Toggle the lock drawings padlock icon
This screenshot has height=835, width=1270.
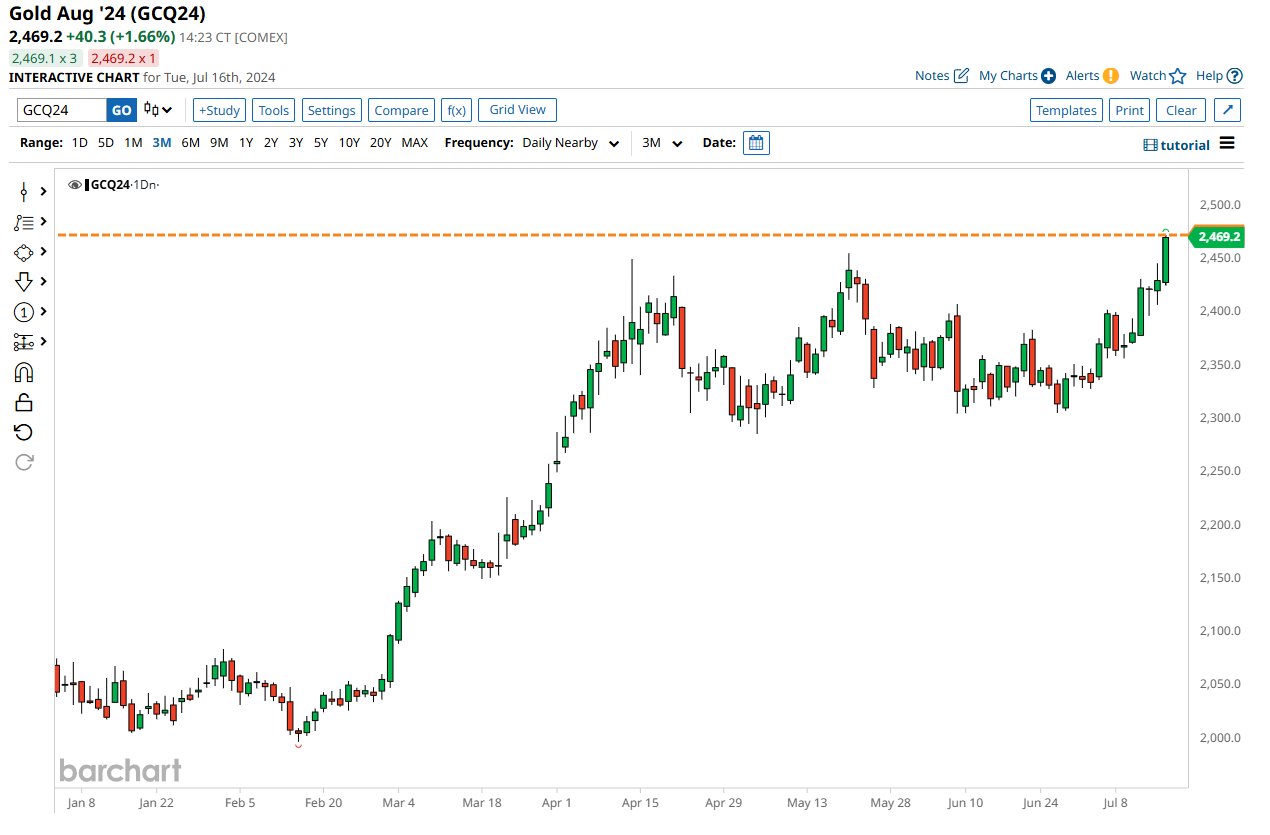(24, 402)
